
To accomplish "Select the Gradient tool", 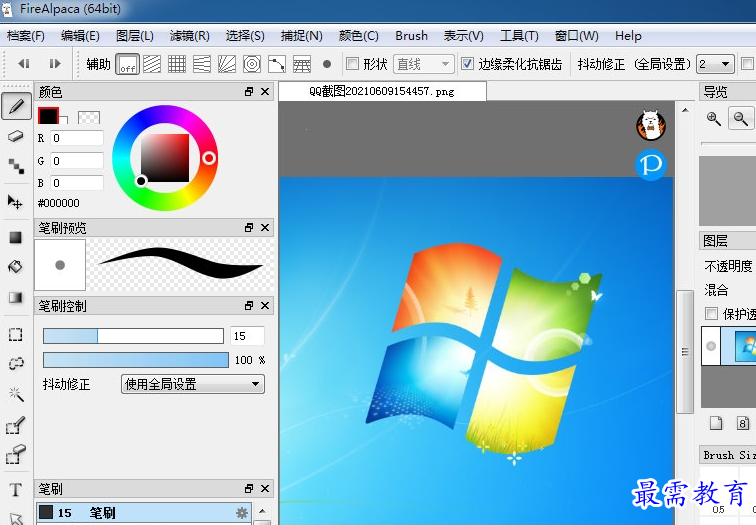I will (15, 297).
